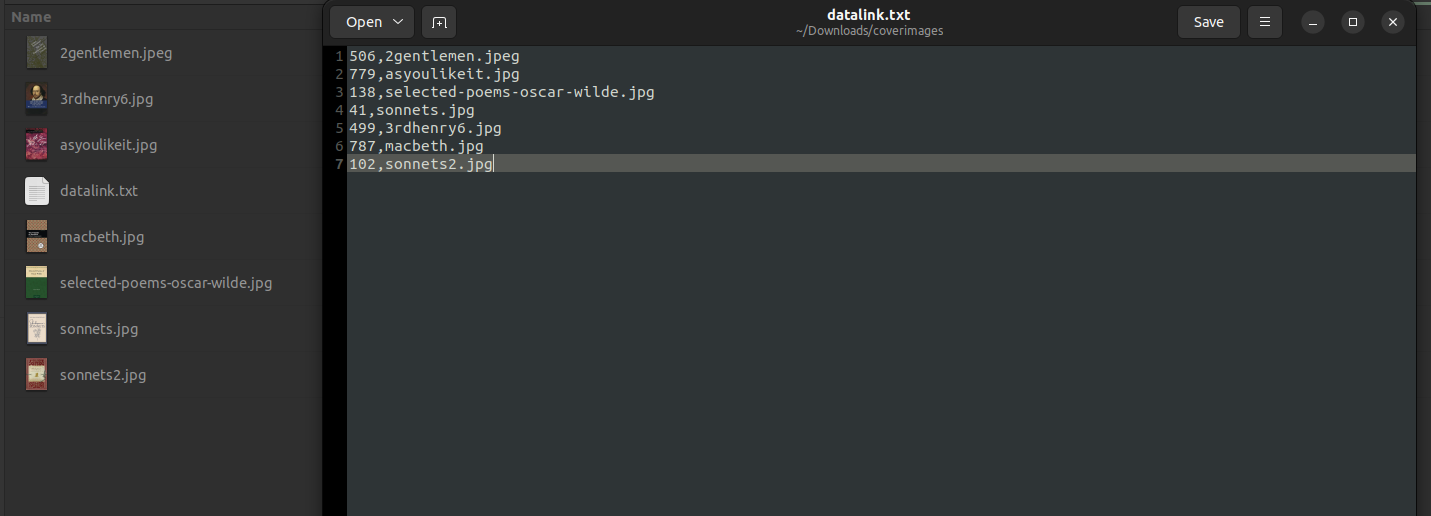Select the datalink.txt file name in list
The height and width of the screenshot is (516, 1431).
coord(99,191)
